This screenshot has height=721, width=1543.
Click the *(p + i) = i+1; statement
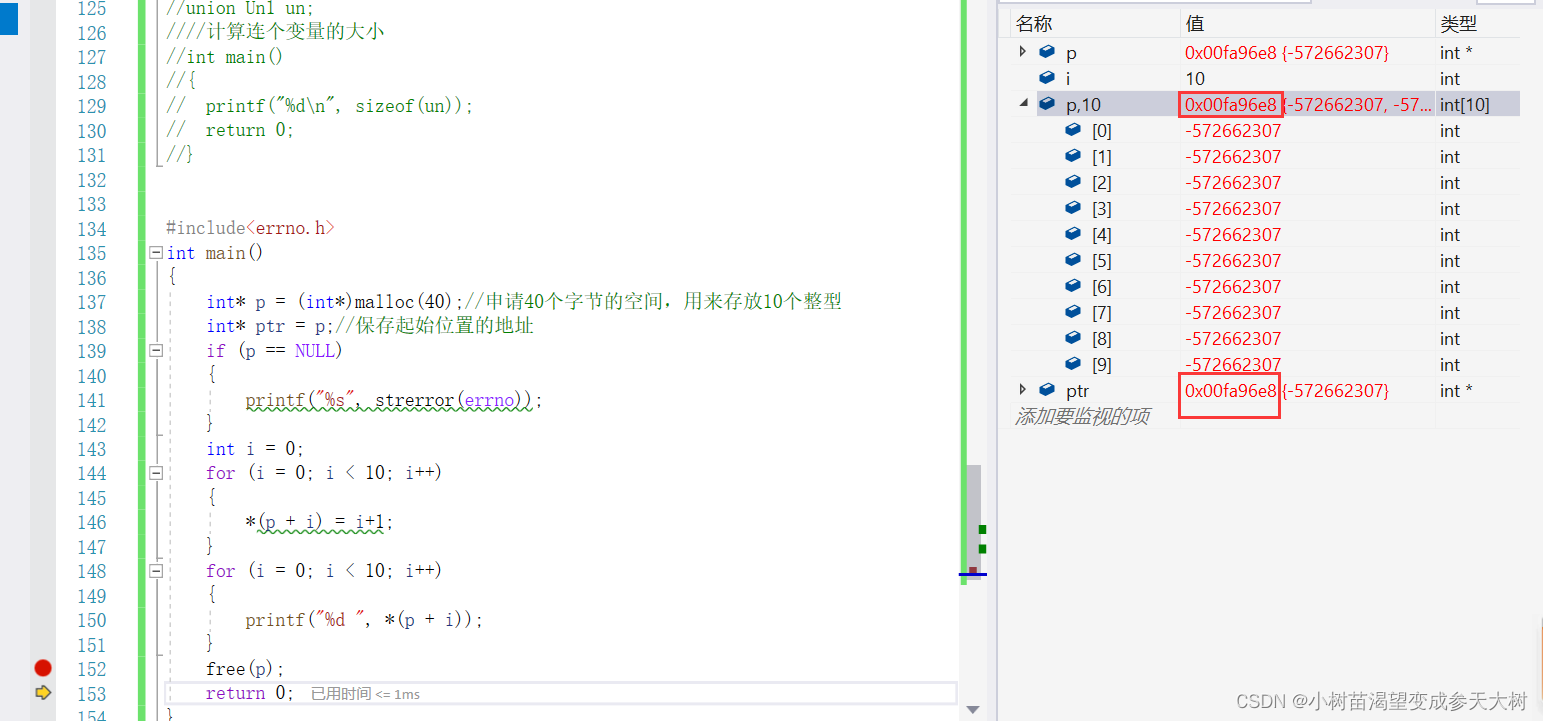(320, 522)
